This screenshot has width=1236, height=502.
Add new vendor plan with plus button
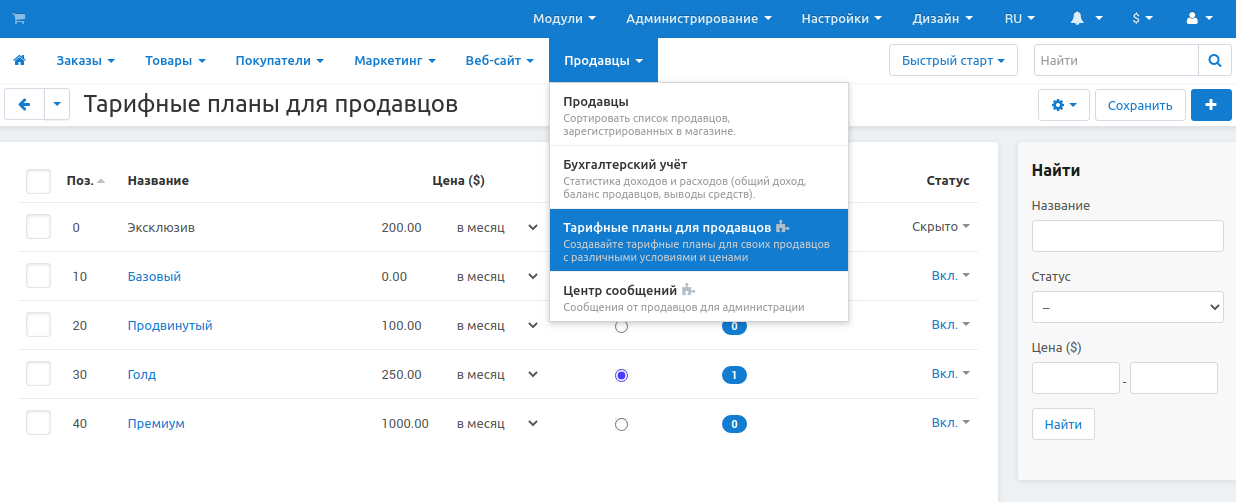[x=1211, y=105]
